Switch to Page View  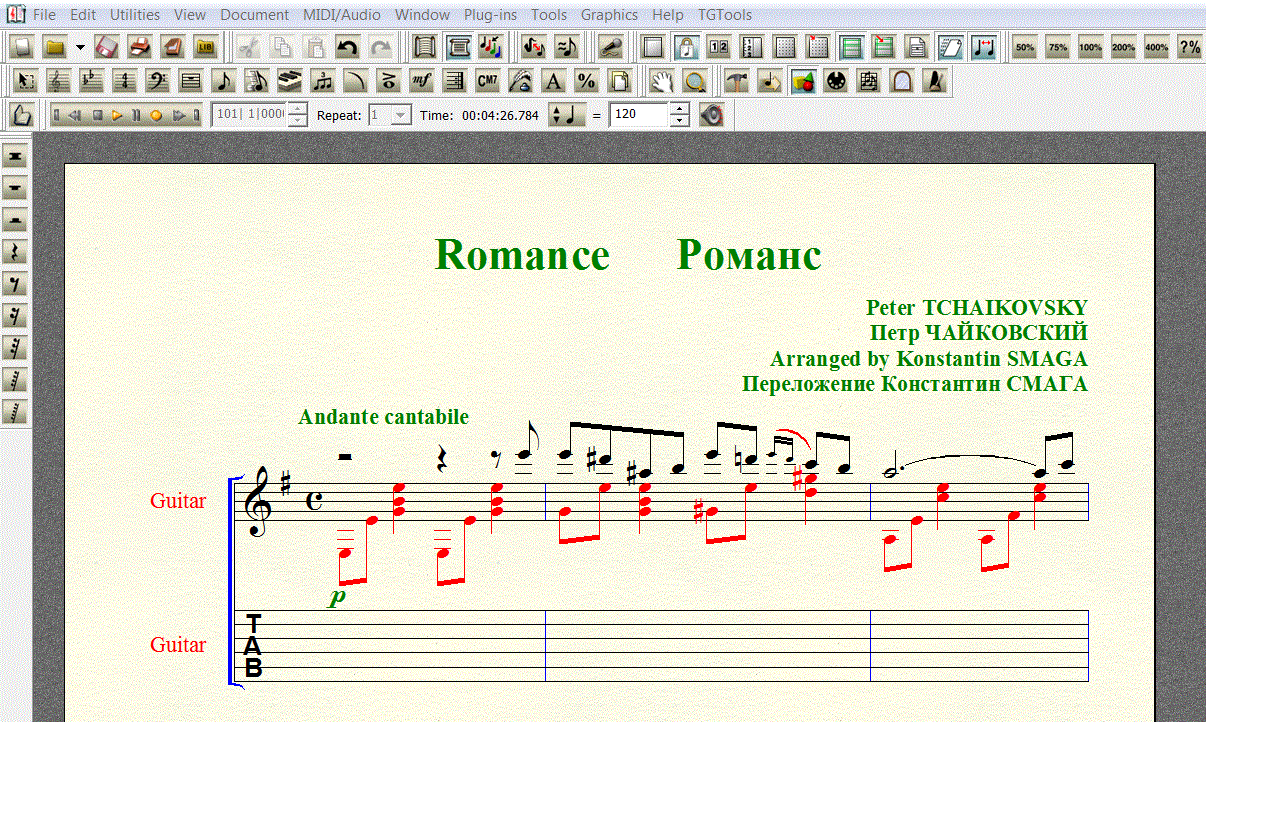(x=457, y=47)
